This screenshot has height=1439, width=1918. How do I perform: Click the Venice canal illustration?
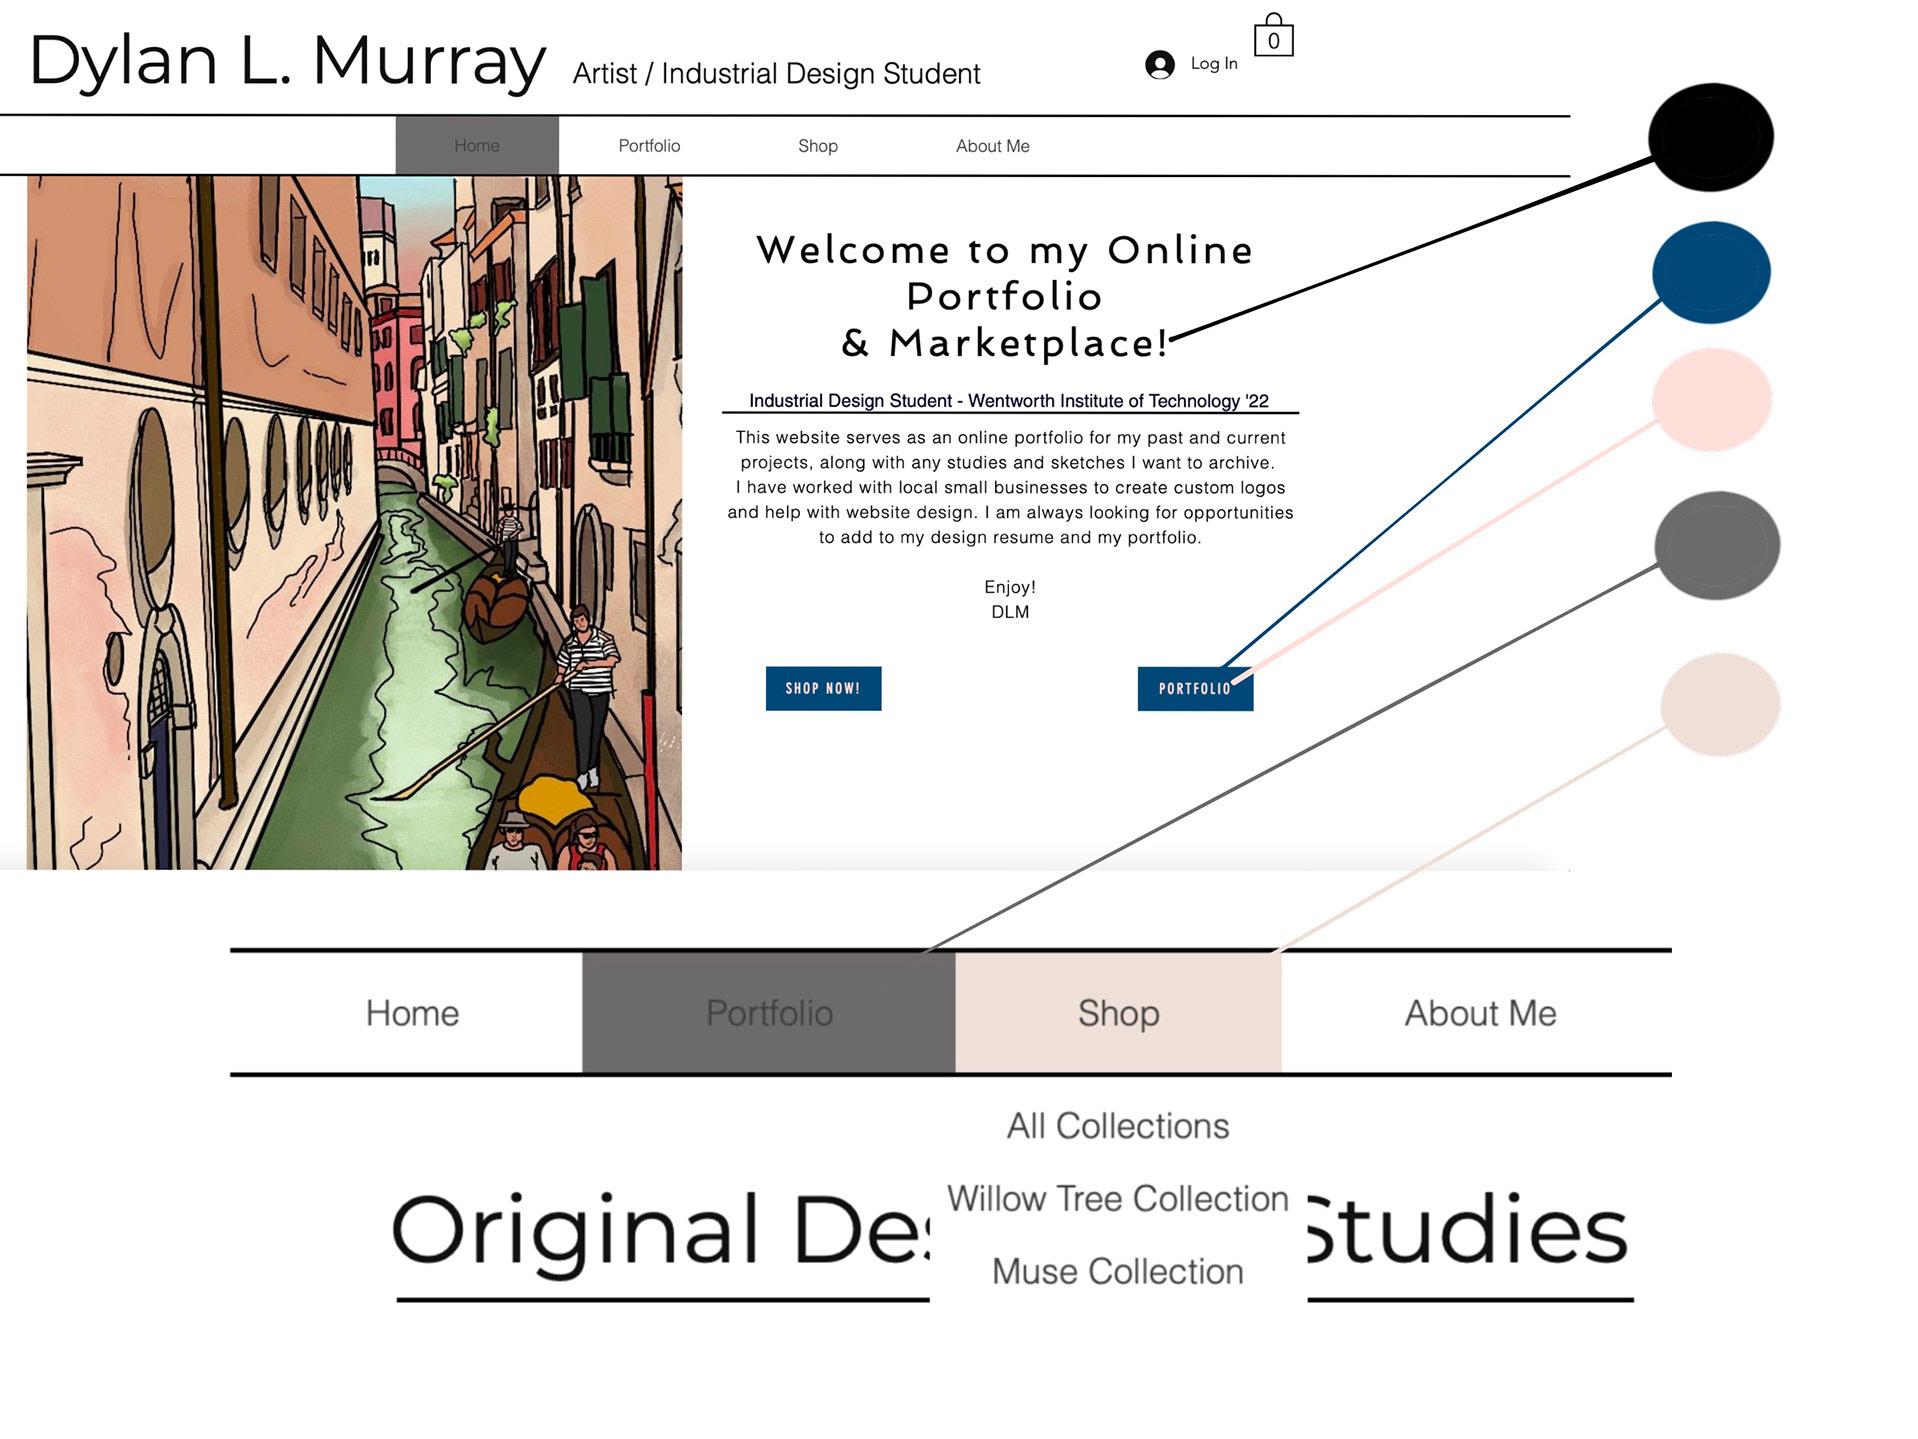pyautogui.click(x=354, y=522)
